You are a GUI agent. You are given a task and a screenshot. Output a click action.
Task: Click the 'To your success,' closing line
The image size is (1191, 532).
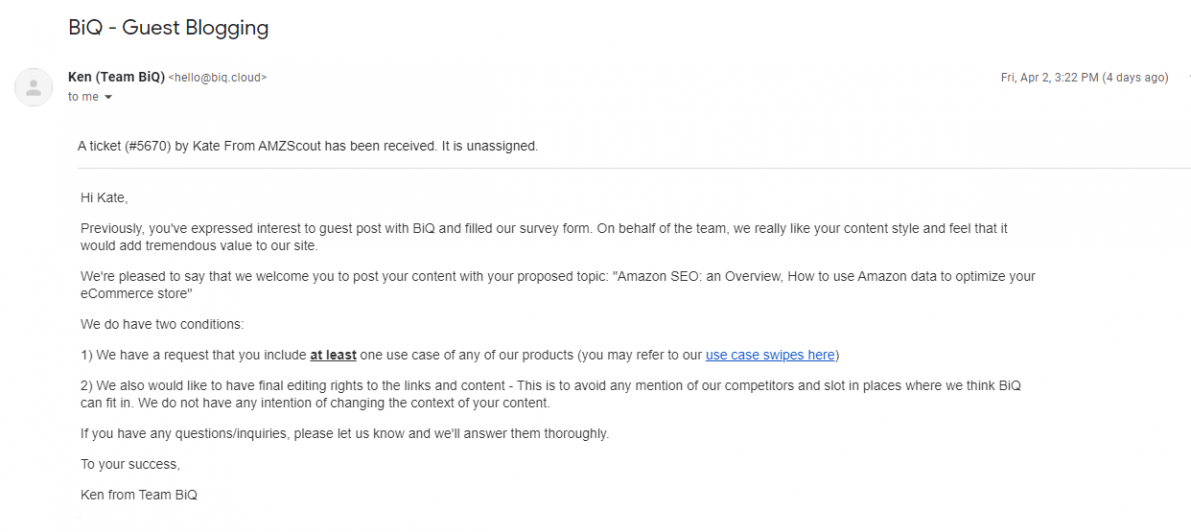(130, 464)
